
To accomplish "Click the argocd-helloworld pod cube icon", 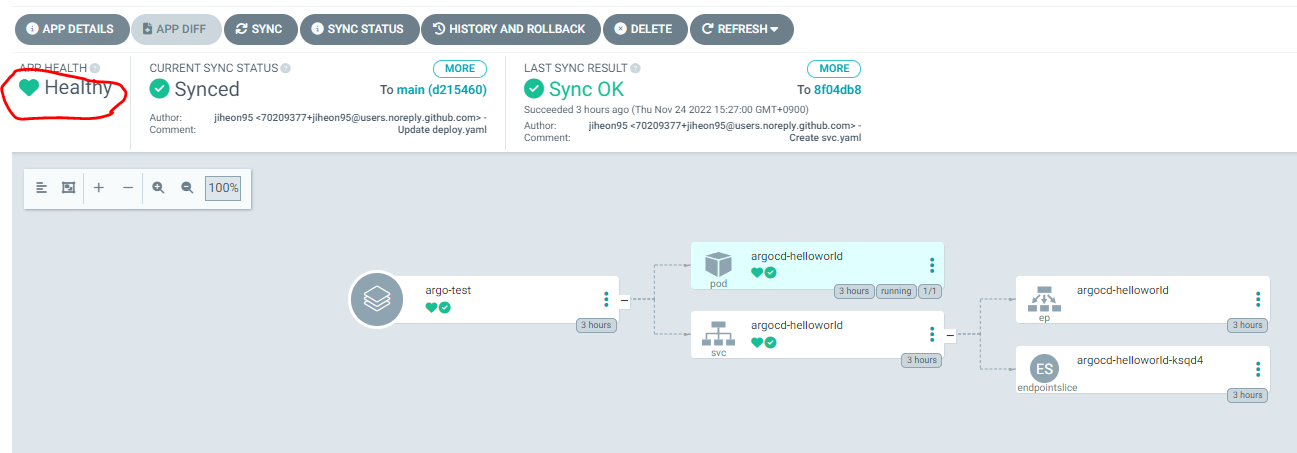I will (718, 264).
